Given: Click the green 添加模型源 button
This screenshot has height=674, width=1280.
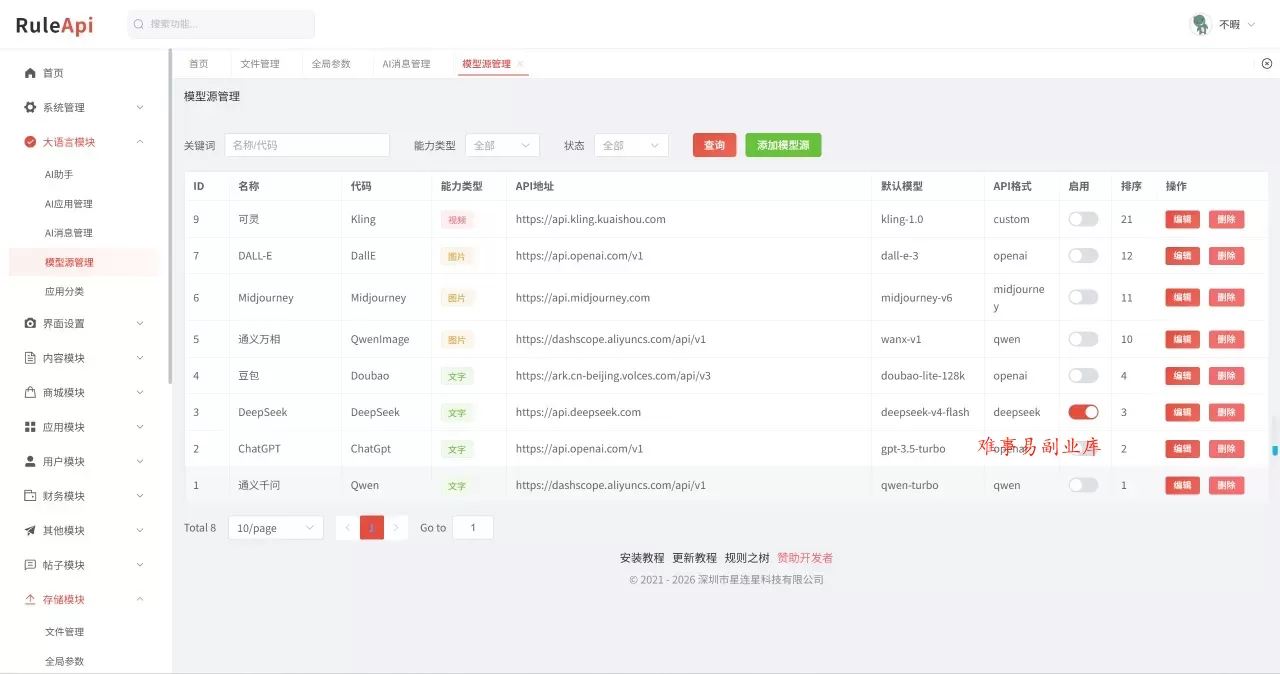Looking at the screenshot, I should pyautogui.click(x=783, y=145).
